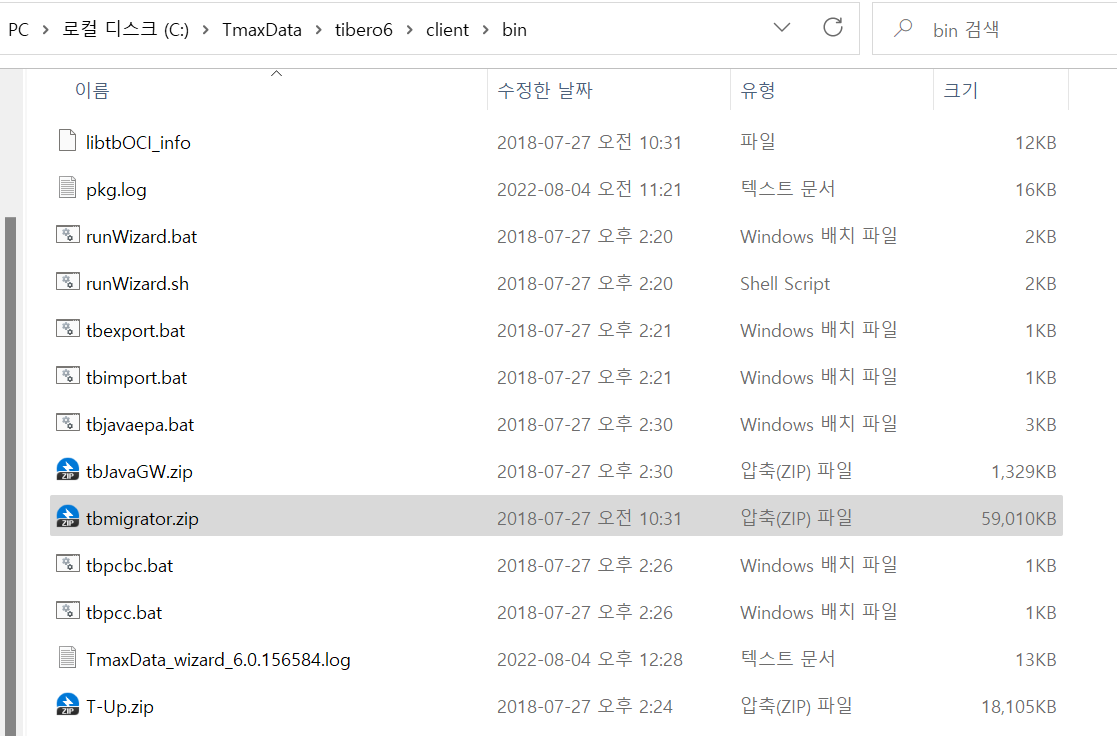1117x736 pixels.
Task: Click date 2022-08-04 오후 12:28
Action: click(590, 660)
